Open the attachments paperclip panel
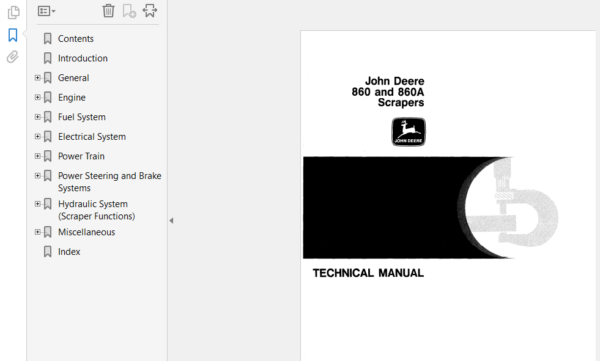 tap(13, 57)
